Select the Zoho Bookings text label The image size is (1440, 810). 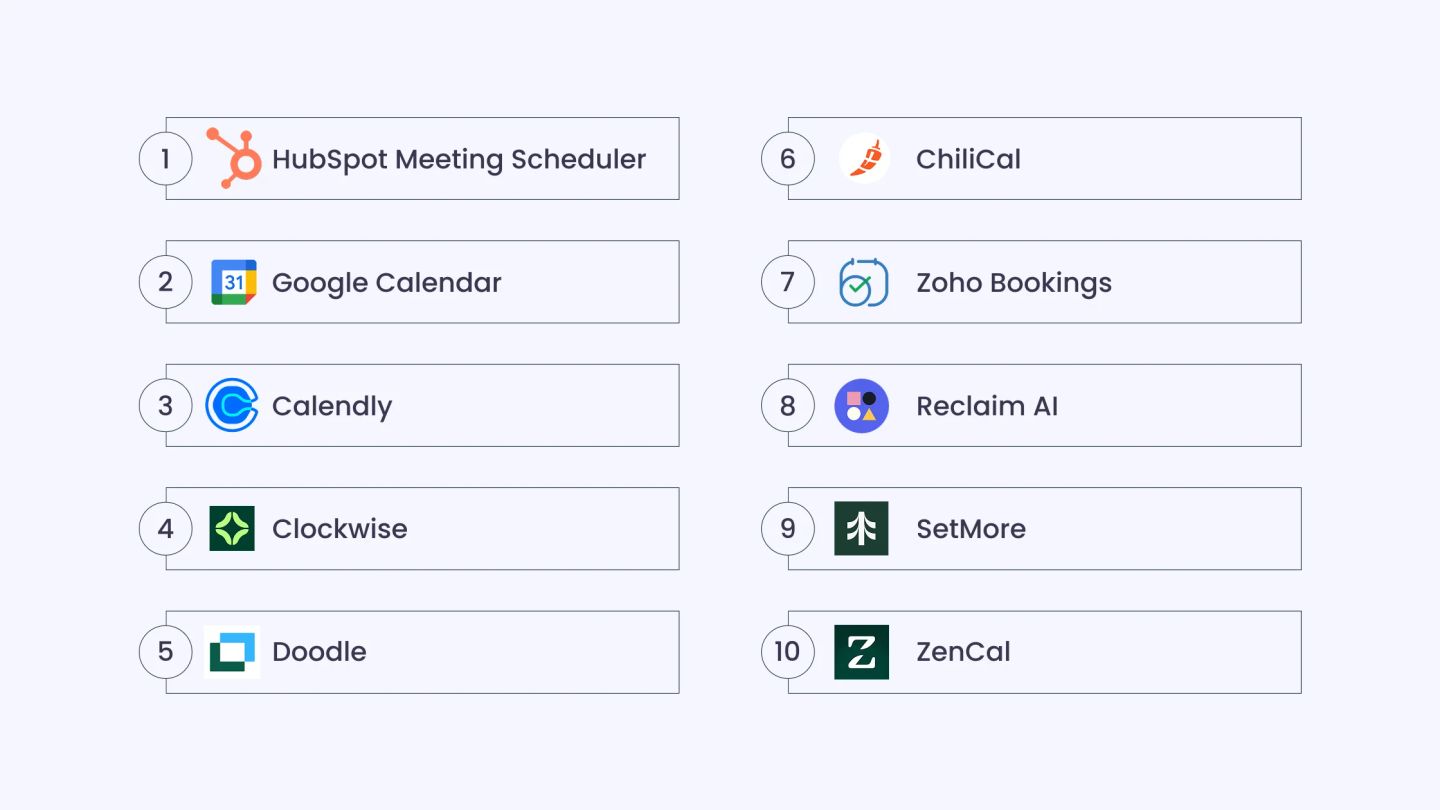pyautogui.click(x=1014, y=283)
